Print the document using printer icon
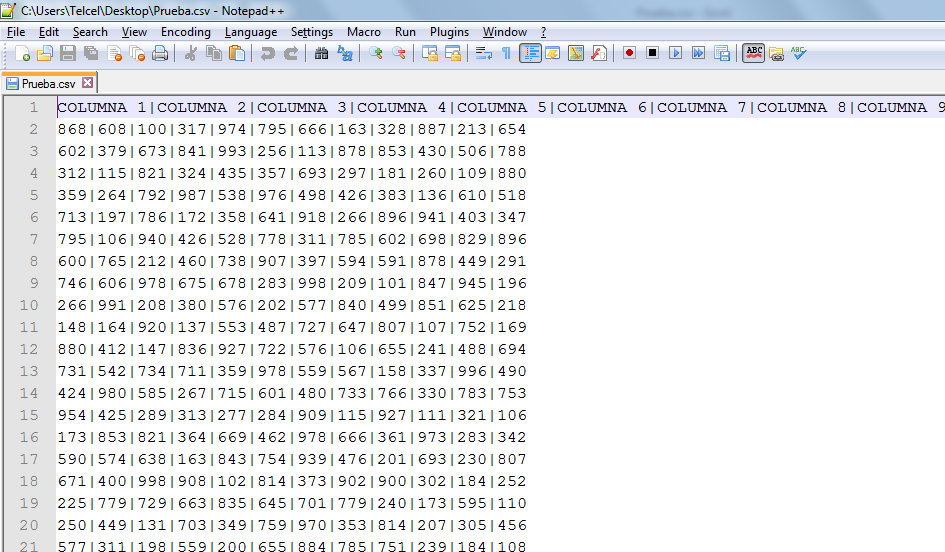945x552 pixels. click(160, 54)
